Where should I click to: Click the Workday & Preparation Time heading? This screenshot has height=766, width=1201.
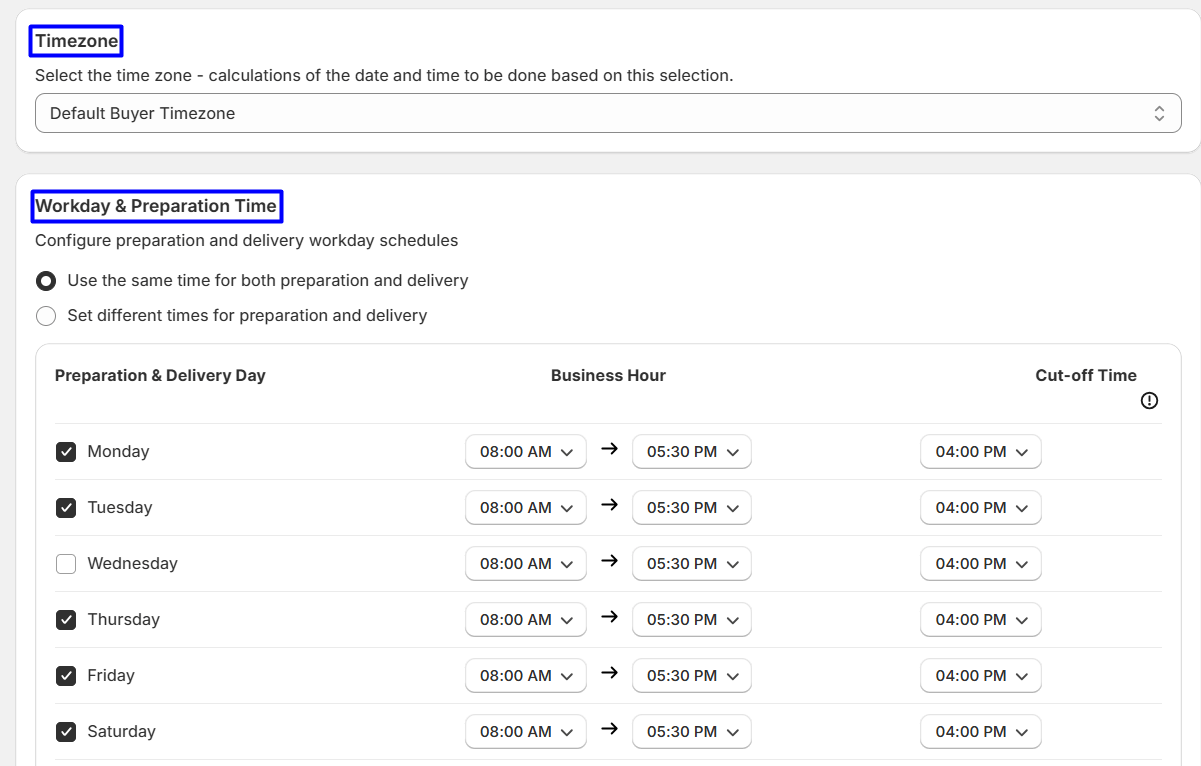pos(156,206)
